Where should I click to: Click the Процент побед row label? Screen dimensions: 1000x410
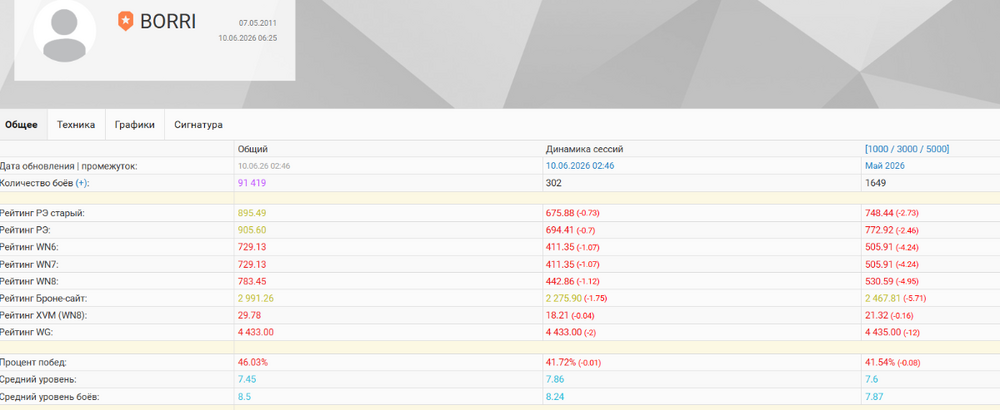(x=33, y=363)
